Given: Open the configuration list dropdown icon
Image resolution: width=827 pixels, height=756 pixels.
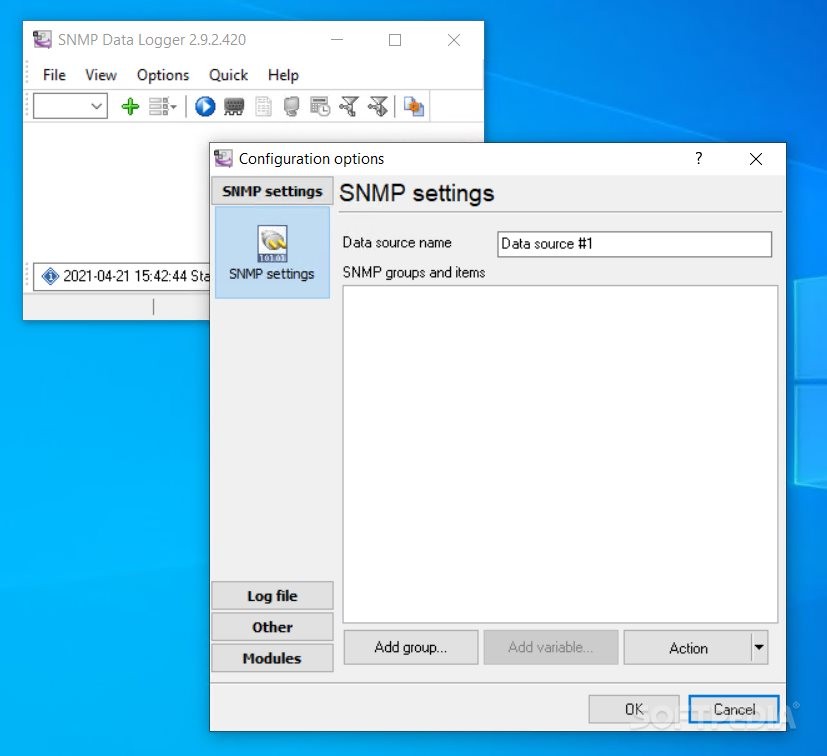Looking at the screenshot, I should [x=162, y=107].
